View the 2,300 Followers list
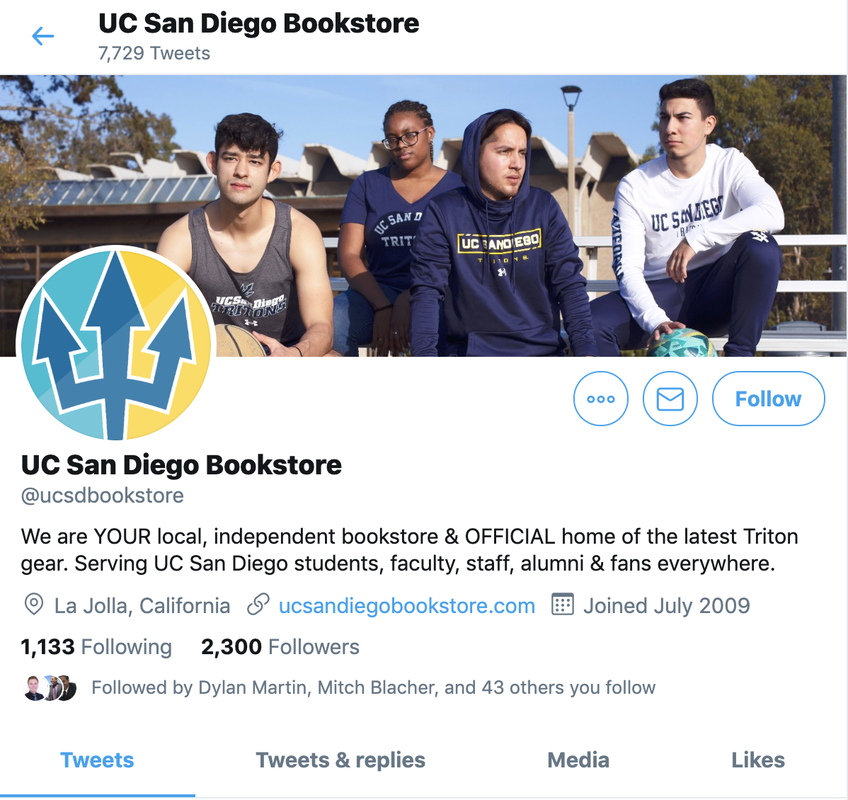848x800 pixels. 280,647
